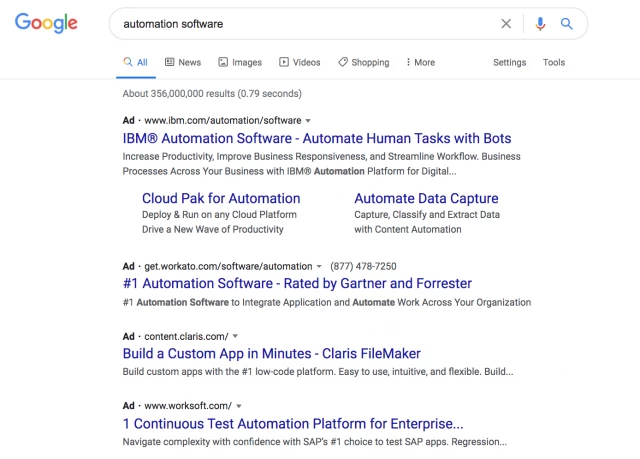Clear the search box with X icon
The width and height of the screenshot is (640, 459).
[506, 24]
